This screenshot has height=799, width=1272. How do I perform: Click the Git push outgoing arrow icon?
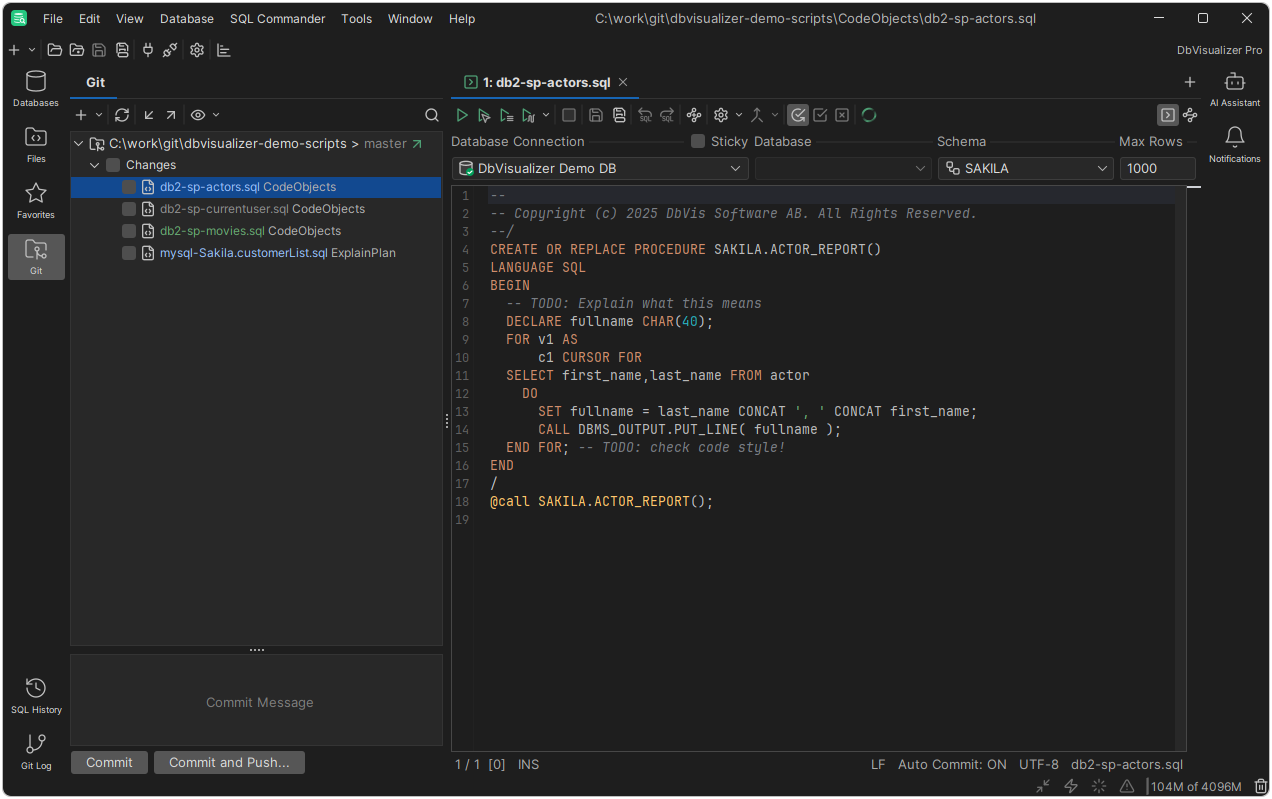click(x=171, y=115)
